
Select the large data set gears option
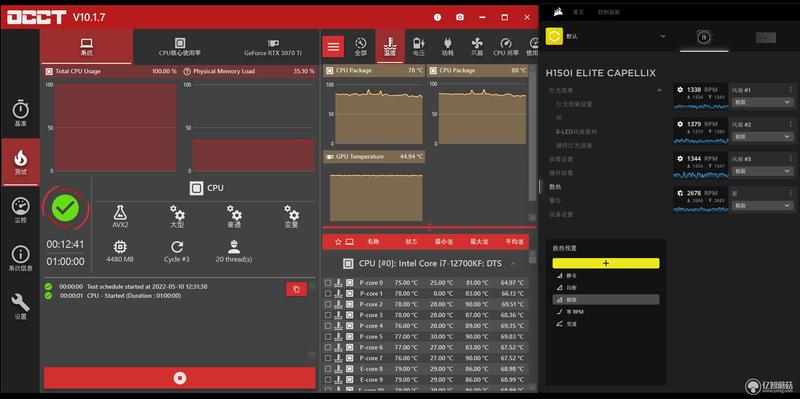177,216
